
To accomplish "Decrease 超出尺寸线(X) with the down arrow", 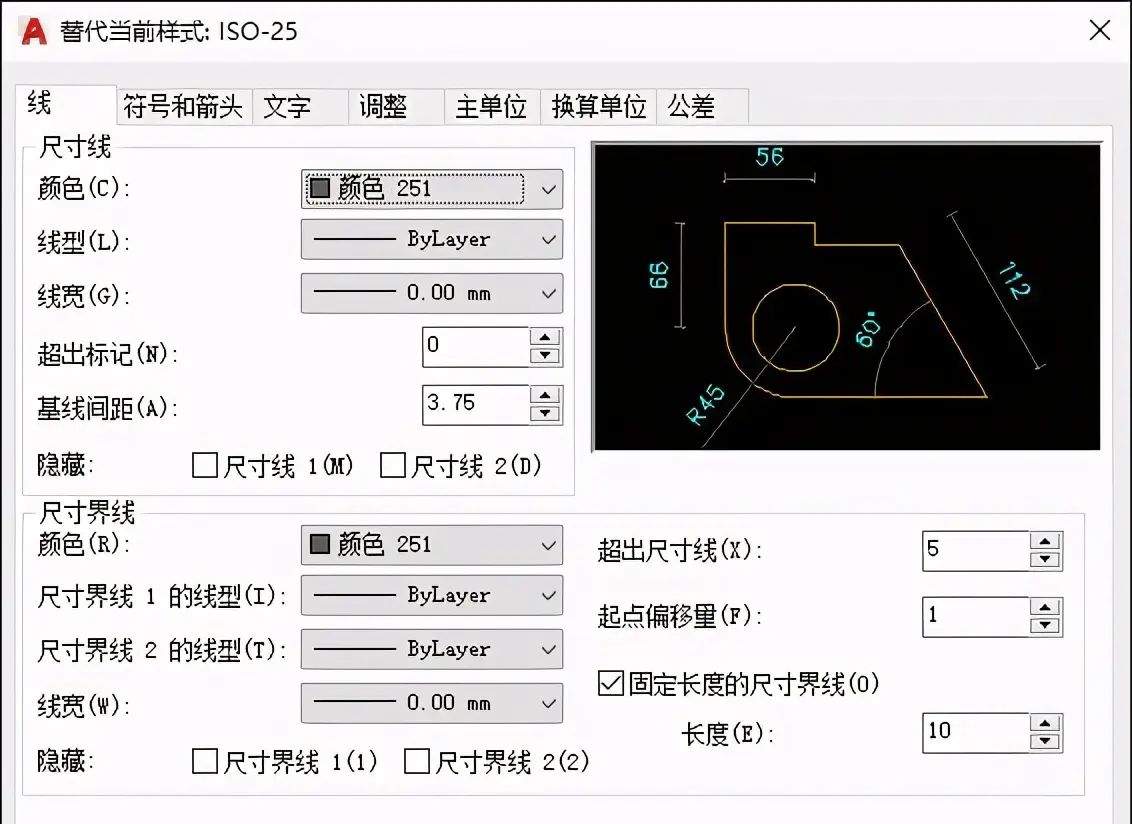I will click(1045, 558).
